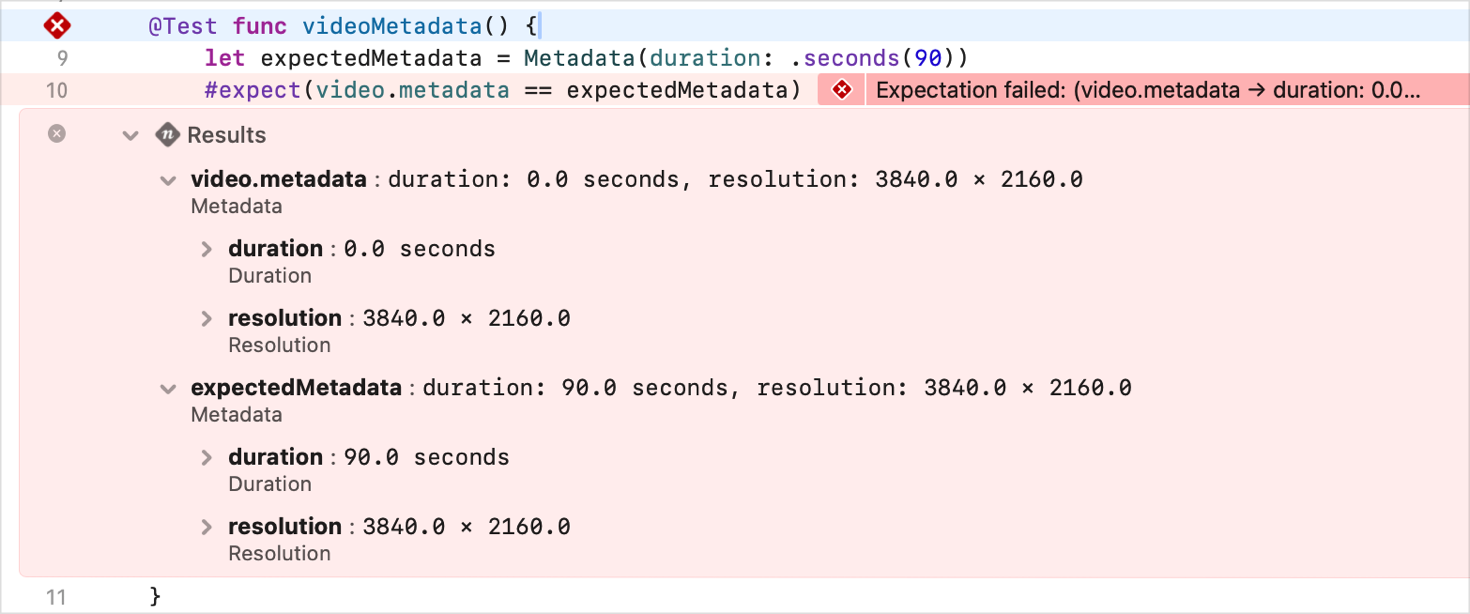Dismiss the Results panel with the gray close button

(57, 133)
